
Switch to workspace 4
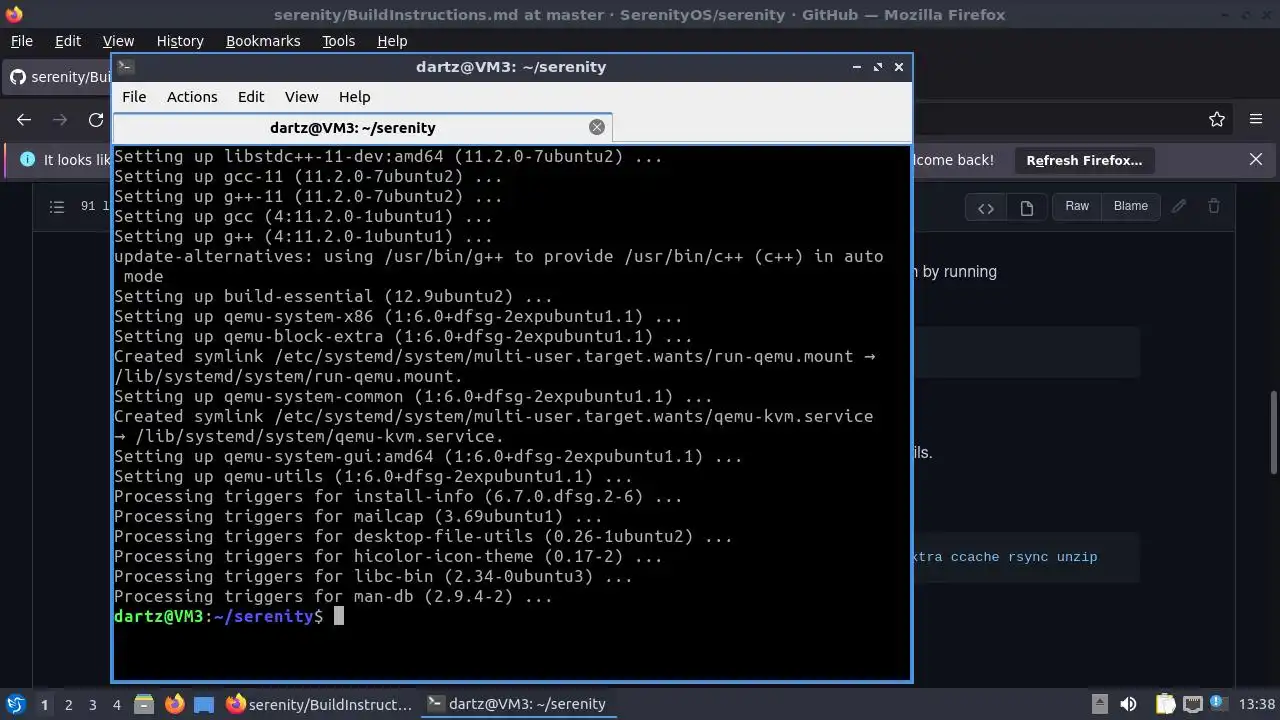pos(116,704)
